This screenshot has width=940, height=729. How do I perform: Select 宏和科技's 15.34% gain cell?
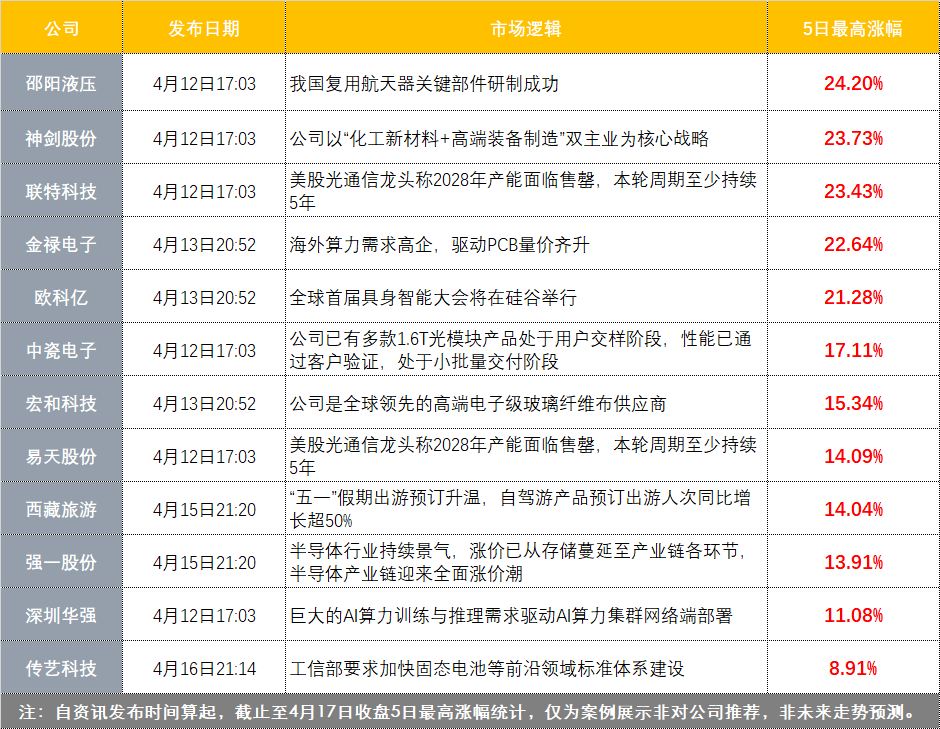(852, 403)
